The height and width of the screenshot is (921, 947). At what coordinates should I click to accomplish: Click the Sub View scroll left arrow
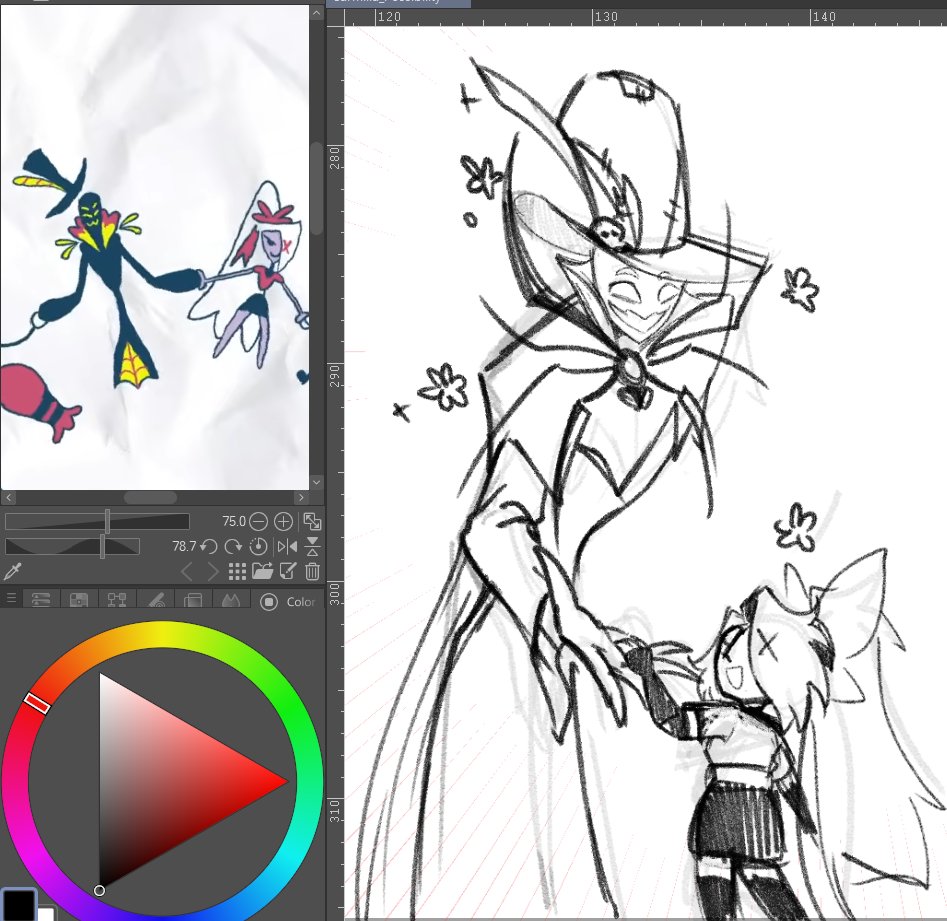point(8,498)
